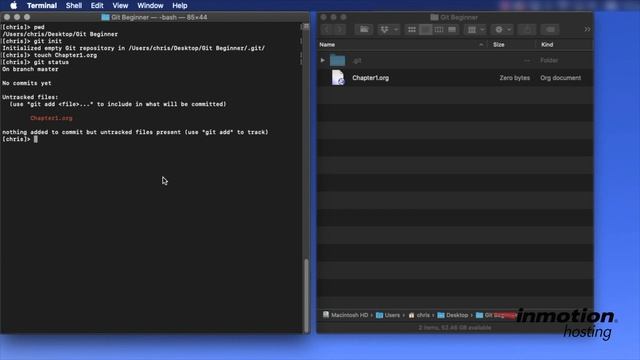
Task: Select the Chapter1.org file name in Finder
Action: click(x=371, y=78)
